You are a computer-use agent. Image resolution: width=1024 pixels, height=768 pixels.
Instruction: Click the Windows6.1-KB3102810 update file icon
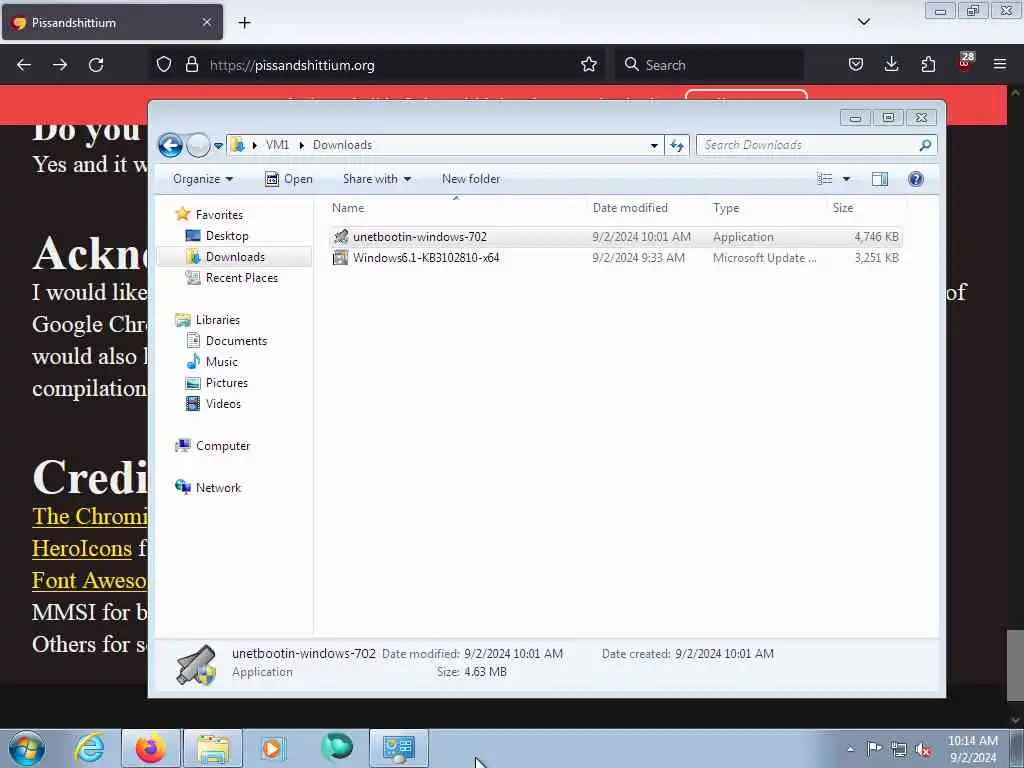[341, 258]
